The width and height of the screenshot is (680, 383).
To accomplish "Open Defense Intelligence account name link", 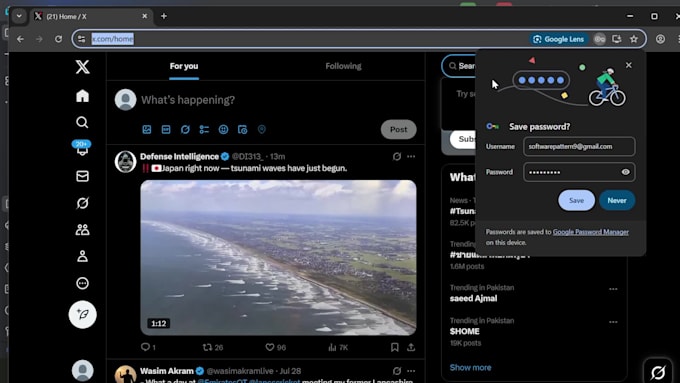I will coord(179,156).
